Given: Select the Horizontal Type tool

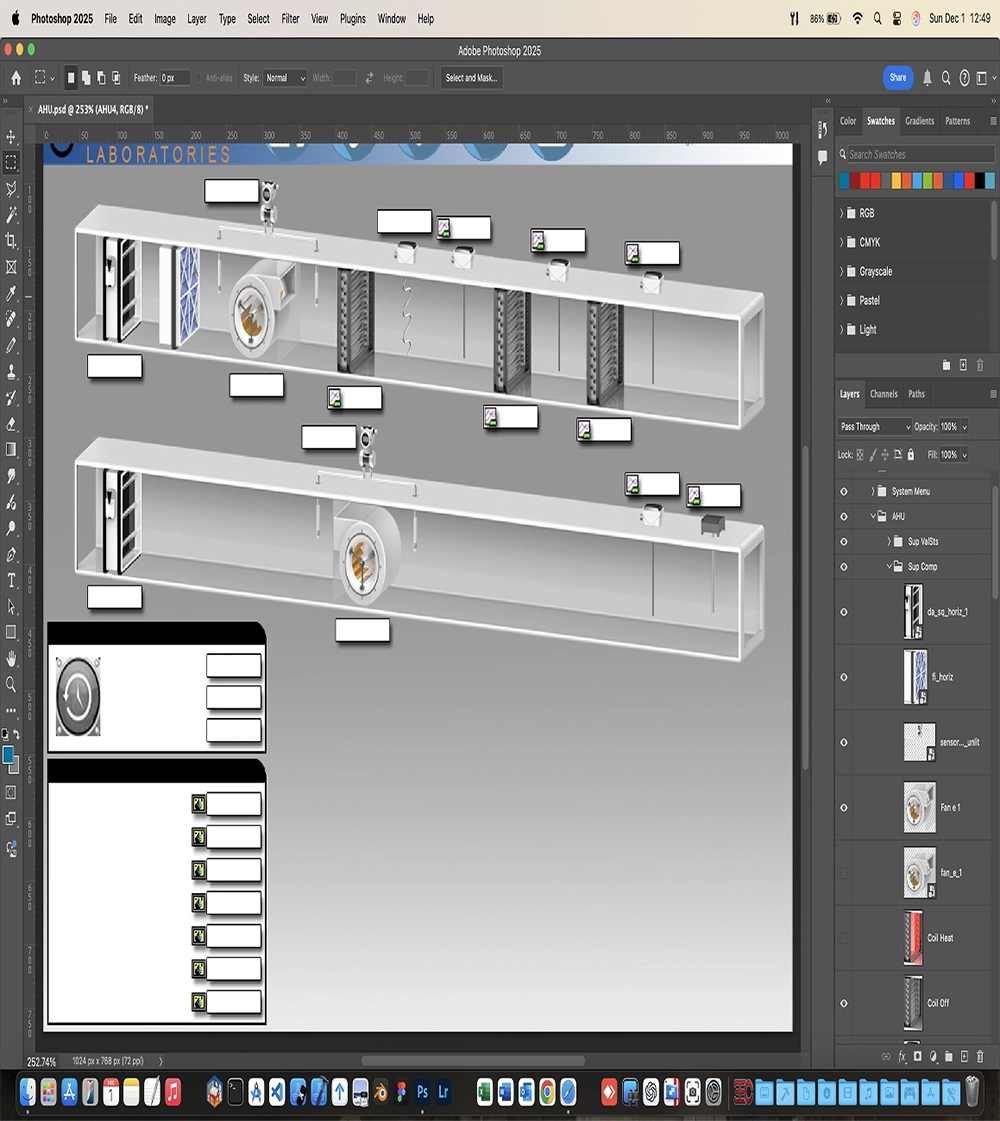Looking at the screenshot, I should pyautogui.click(x=11, y=581).
